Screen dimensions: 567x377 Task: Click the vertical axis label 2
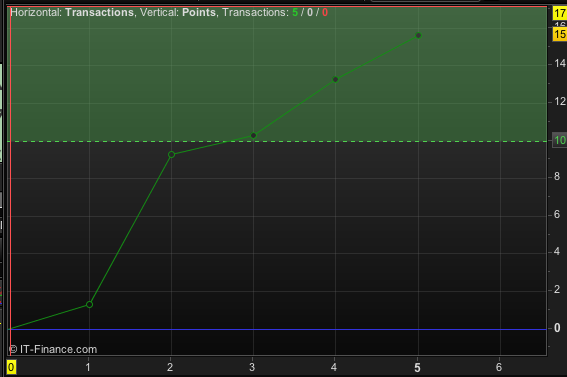(557, 290)
